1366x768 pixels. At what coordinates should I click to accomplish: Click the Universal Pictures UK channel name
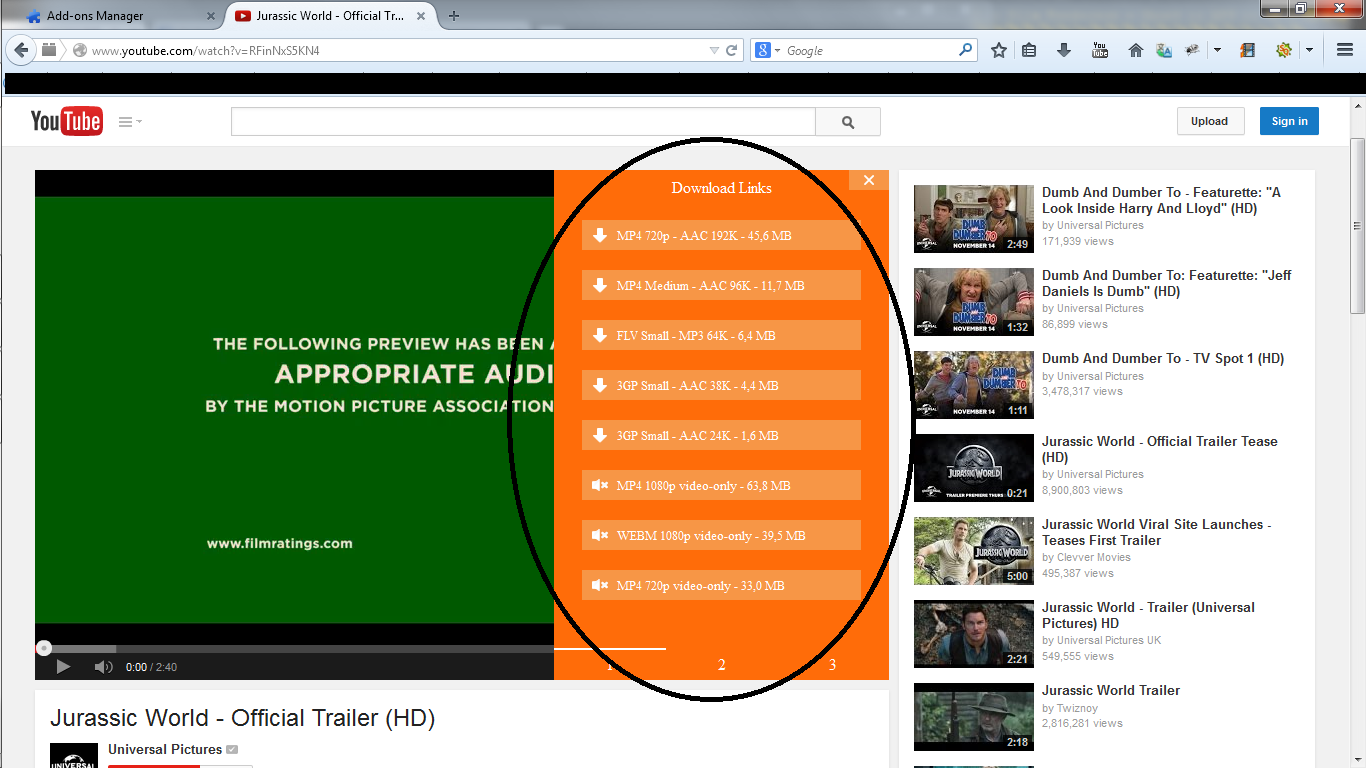tap(1109, 640)
